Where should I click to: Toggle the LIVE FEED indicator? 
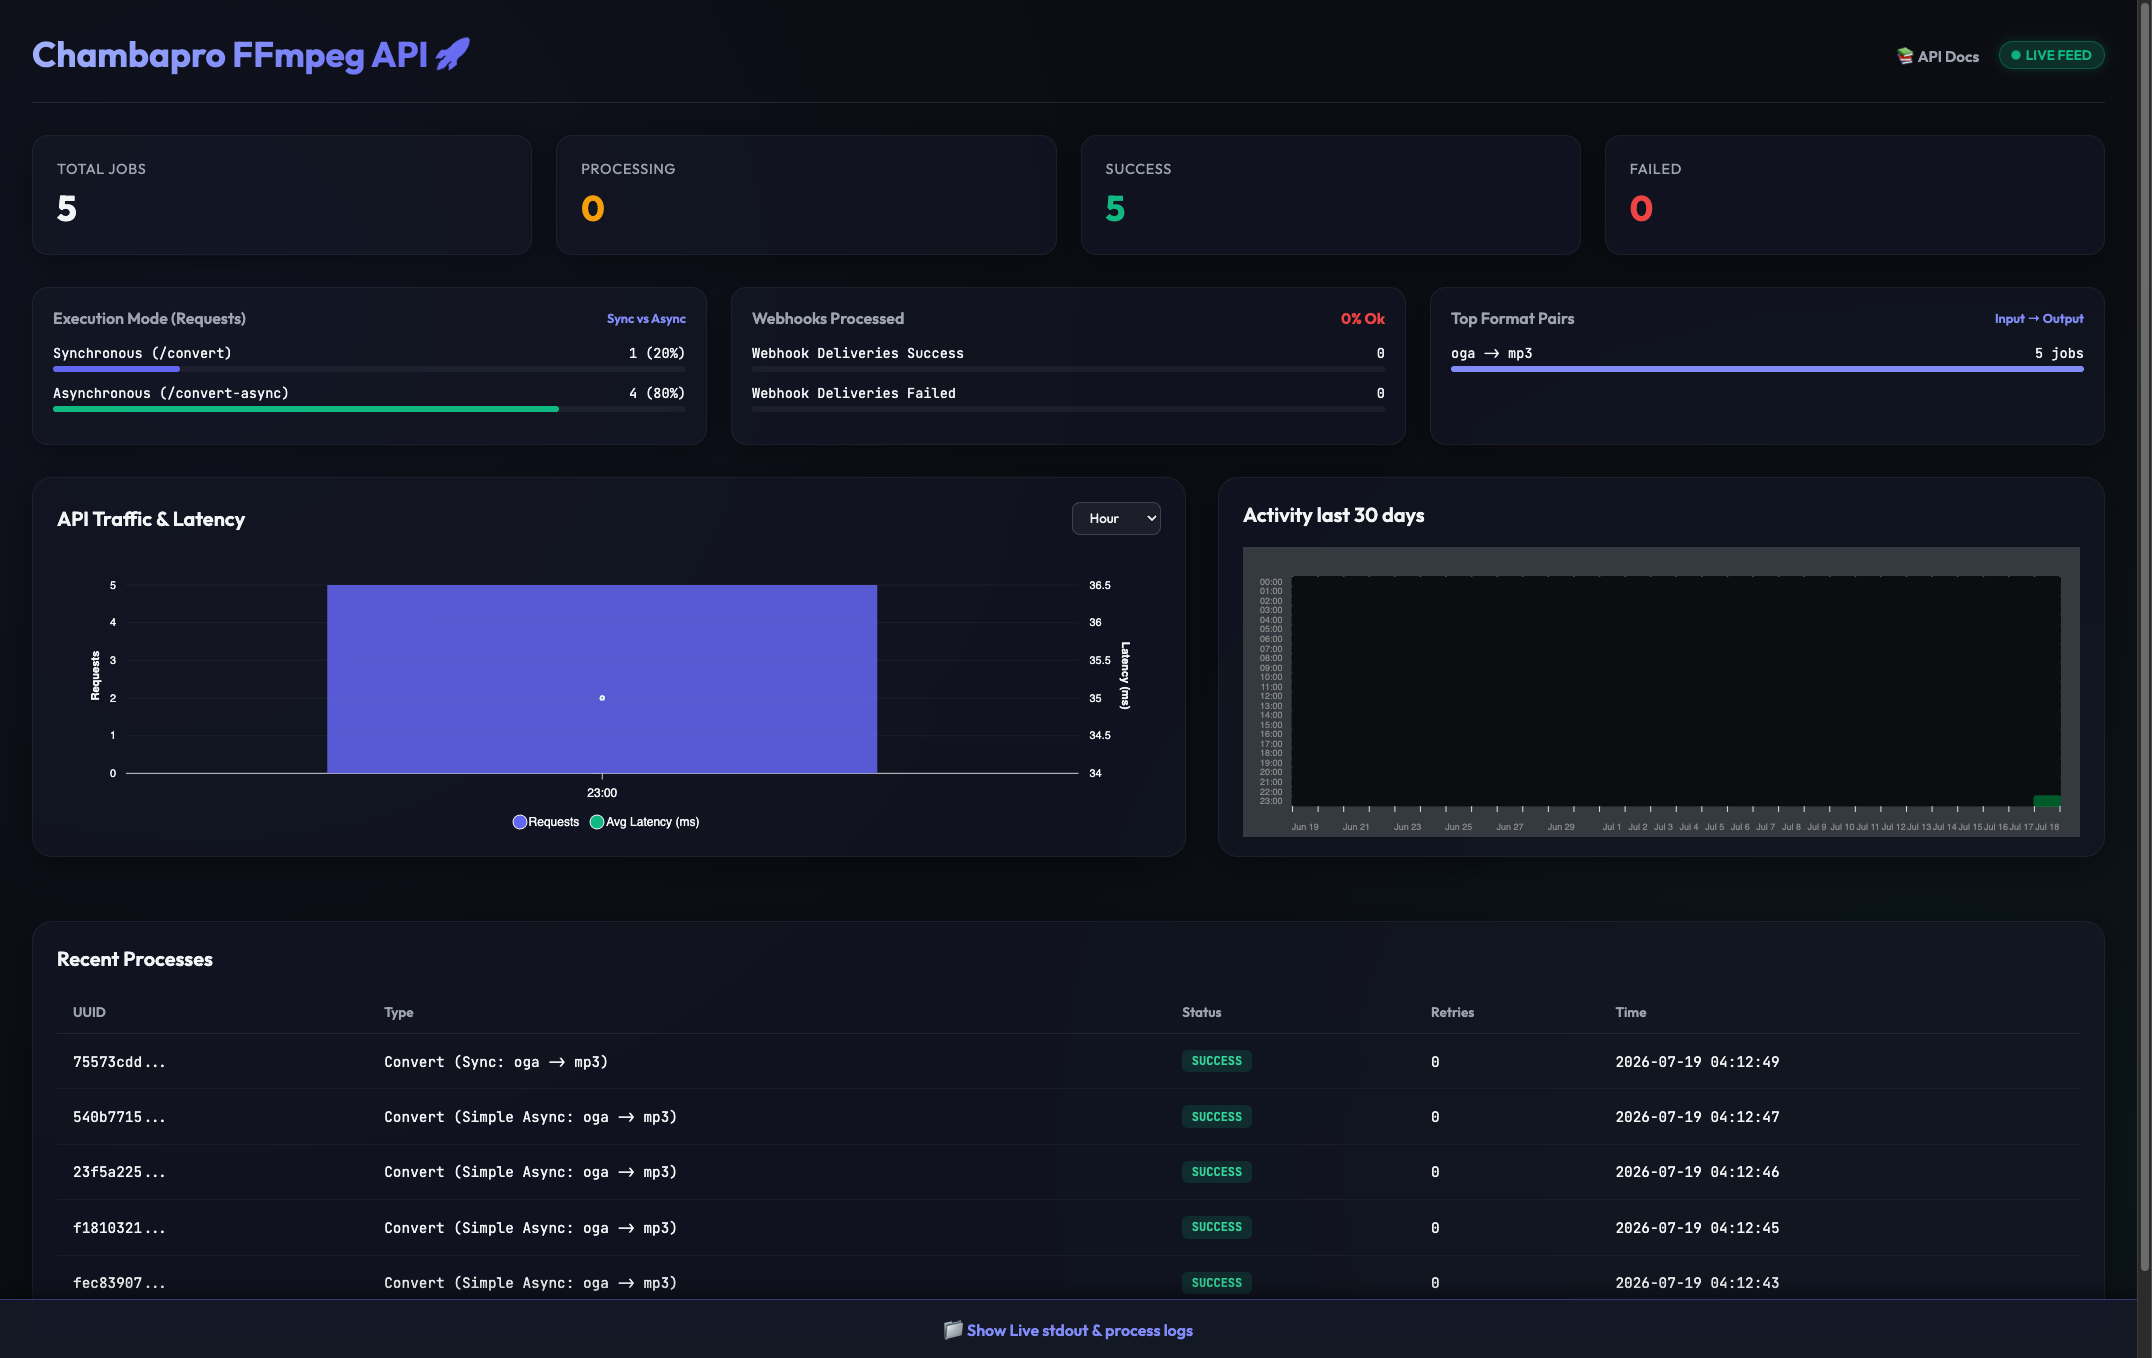pyautogui.click(x=2051, y=55)
